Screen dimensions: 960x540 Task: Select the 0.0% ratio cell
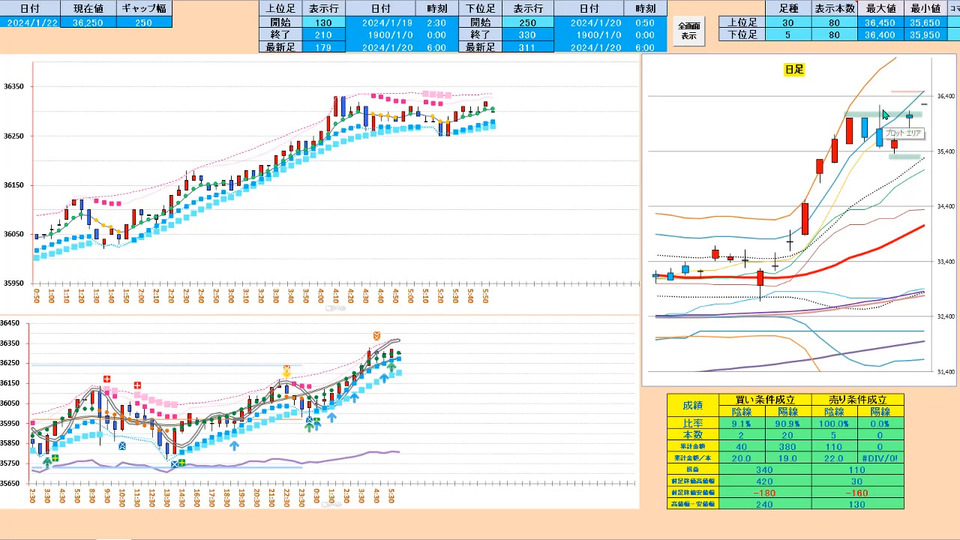click(x=880, y=423)
